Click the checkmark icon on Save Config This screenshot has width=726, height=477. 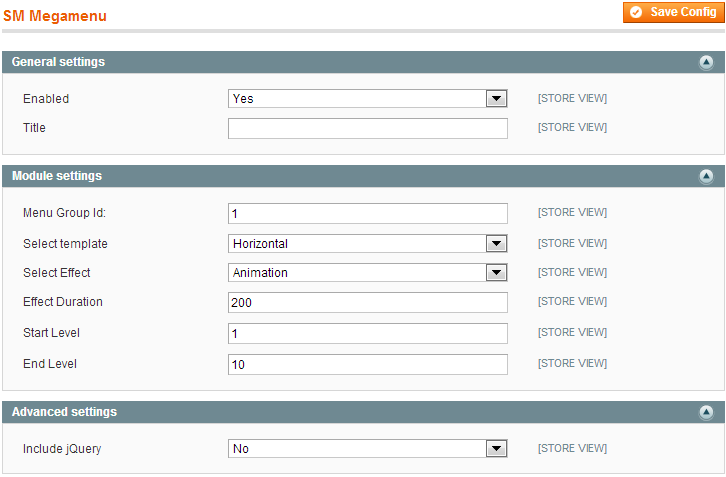pos(636,12)
